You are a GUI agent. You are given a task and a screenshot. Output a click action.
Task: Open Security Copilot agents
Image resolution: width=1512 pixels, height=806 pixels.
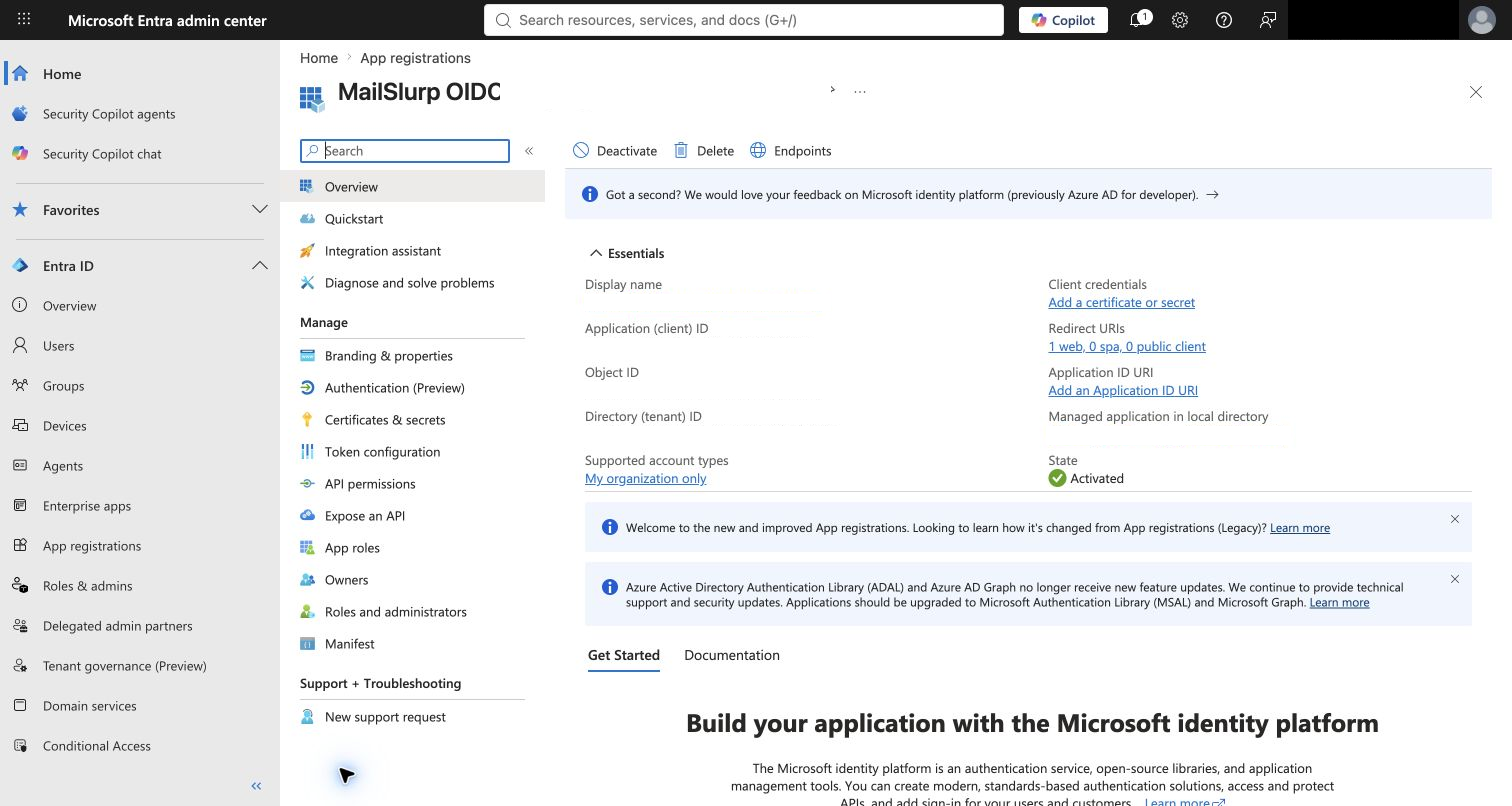click(109, 114)
